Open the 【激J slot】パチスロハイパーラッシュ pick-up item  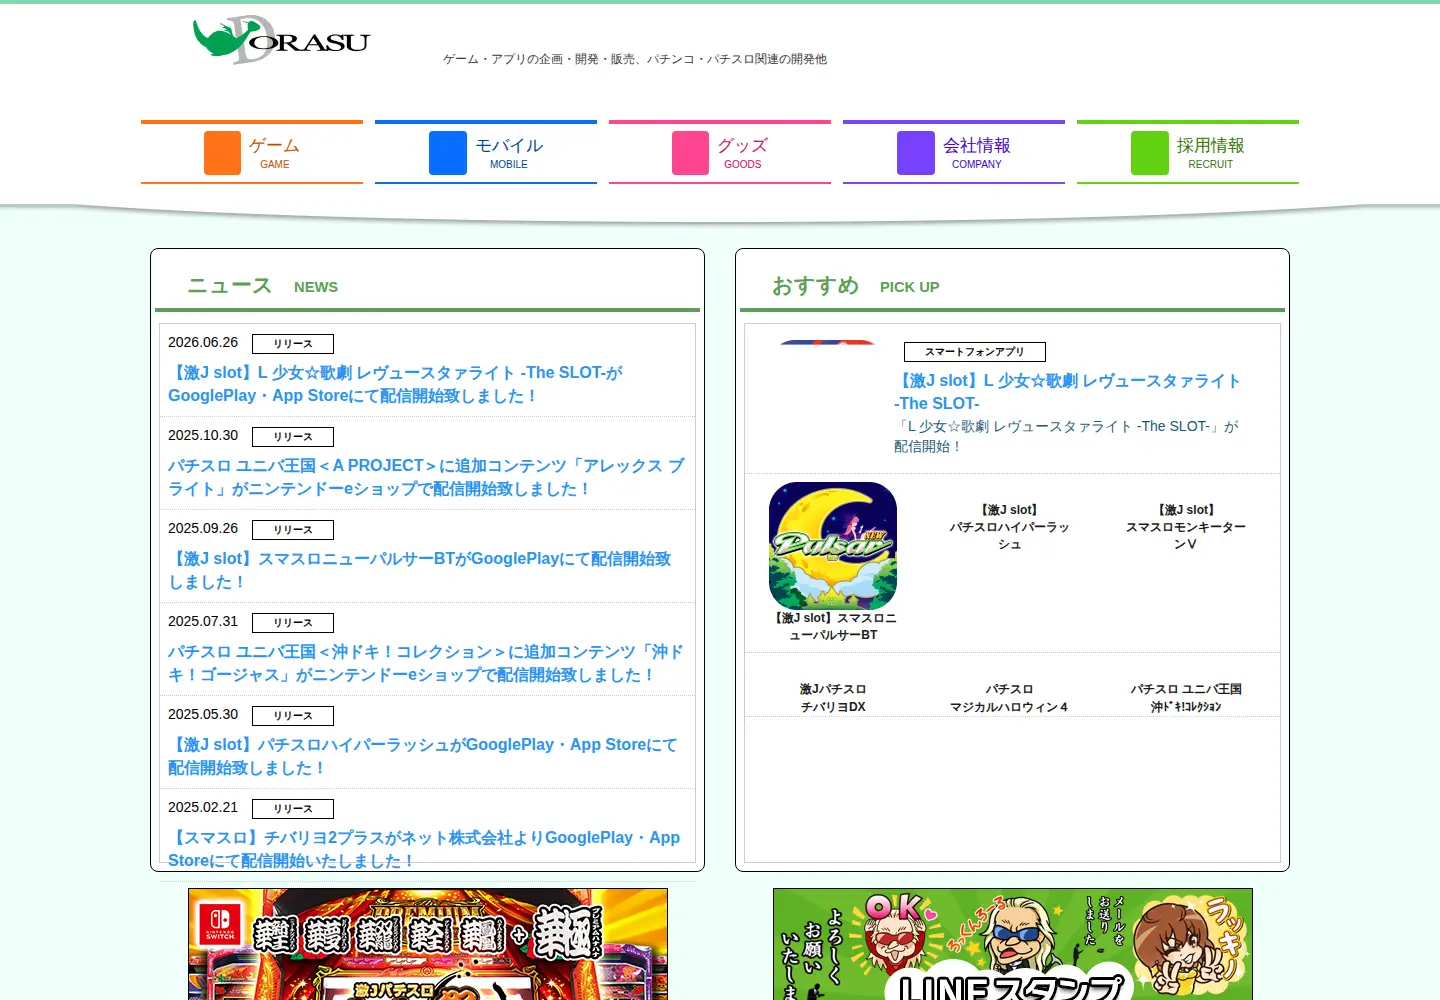(x=1010, y=527)
